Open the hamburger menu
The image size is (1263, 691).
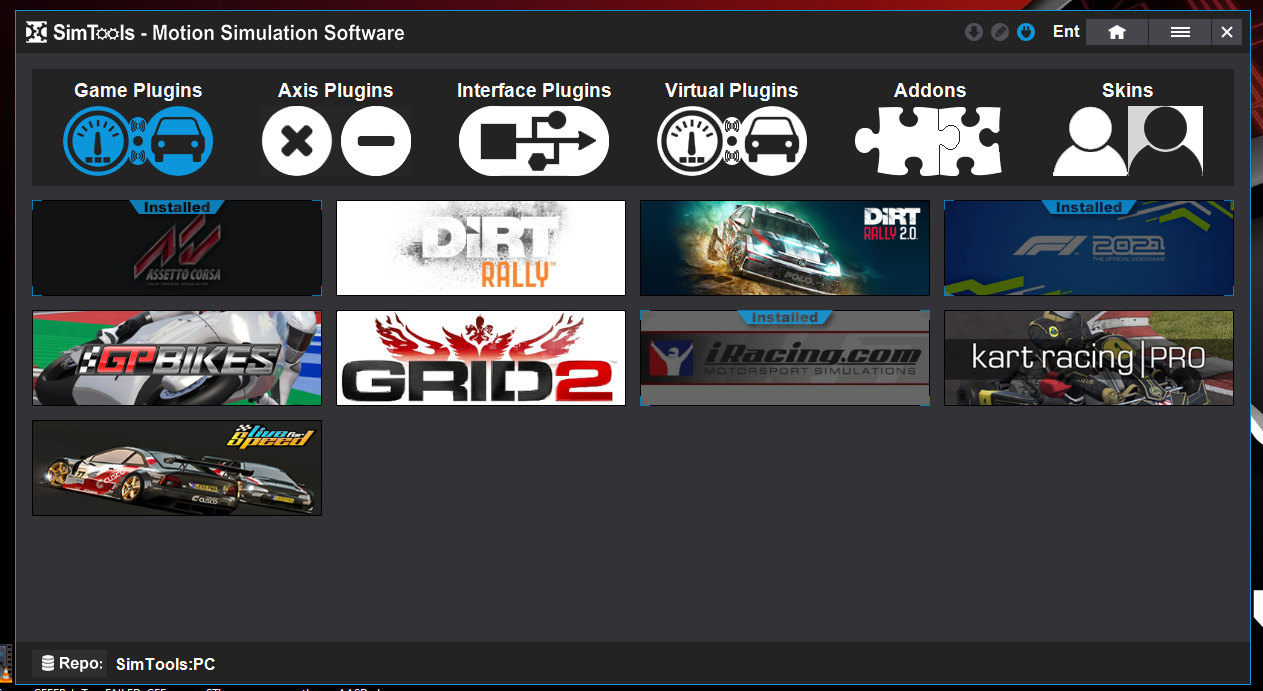pyautogui.click(x=1180, y=32)
